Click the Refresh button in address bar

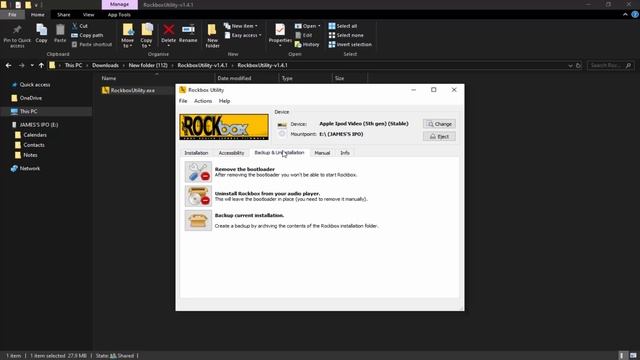(578, 65)
